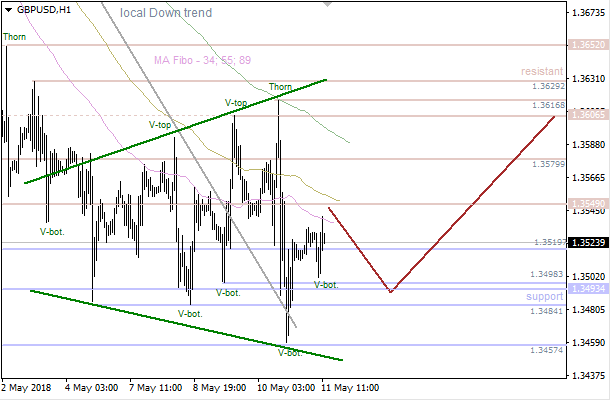610x400 pixels.
Task: Select the 1.35799 level value
Action: (x=547, y=164)
